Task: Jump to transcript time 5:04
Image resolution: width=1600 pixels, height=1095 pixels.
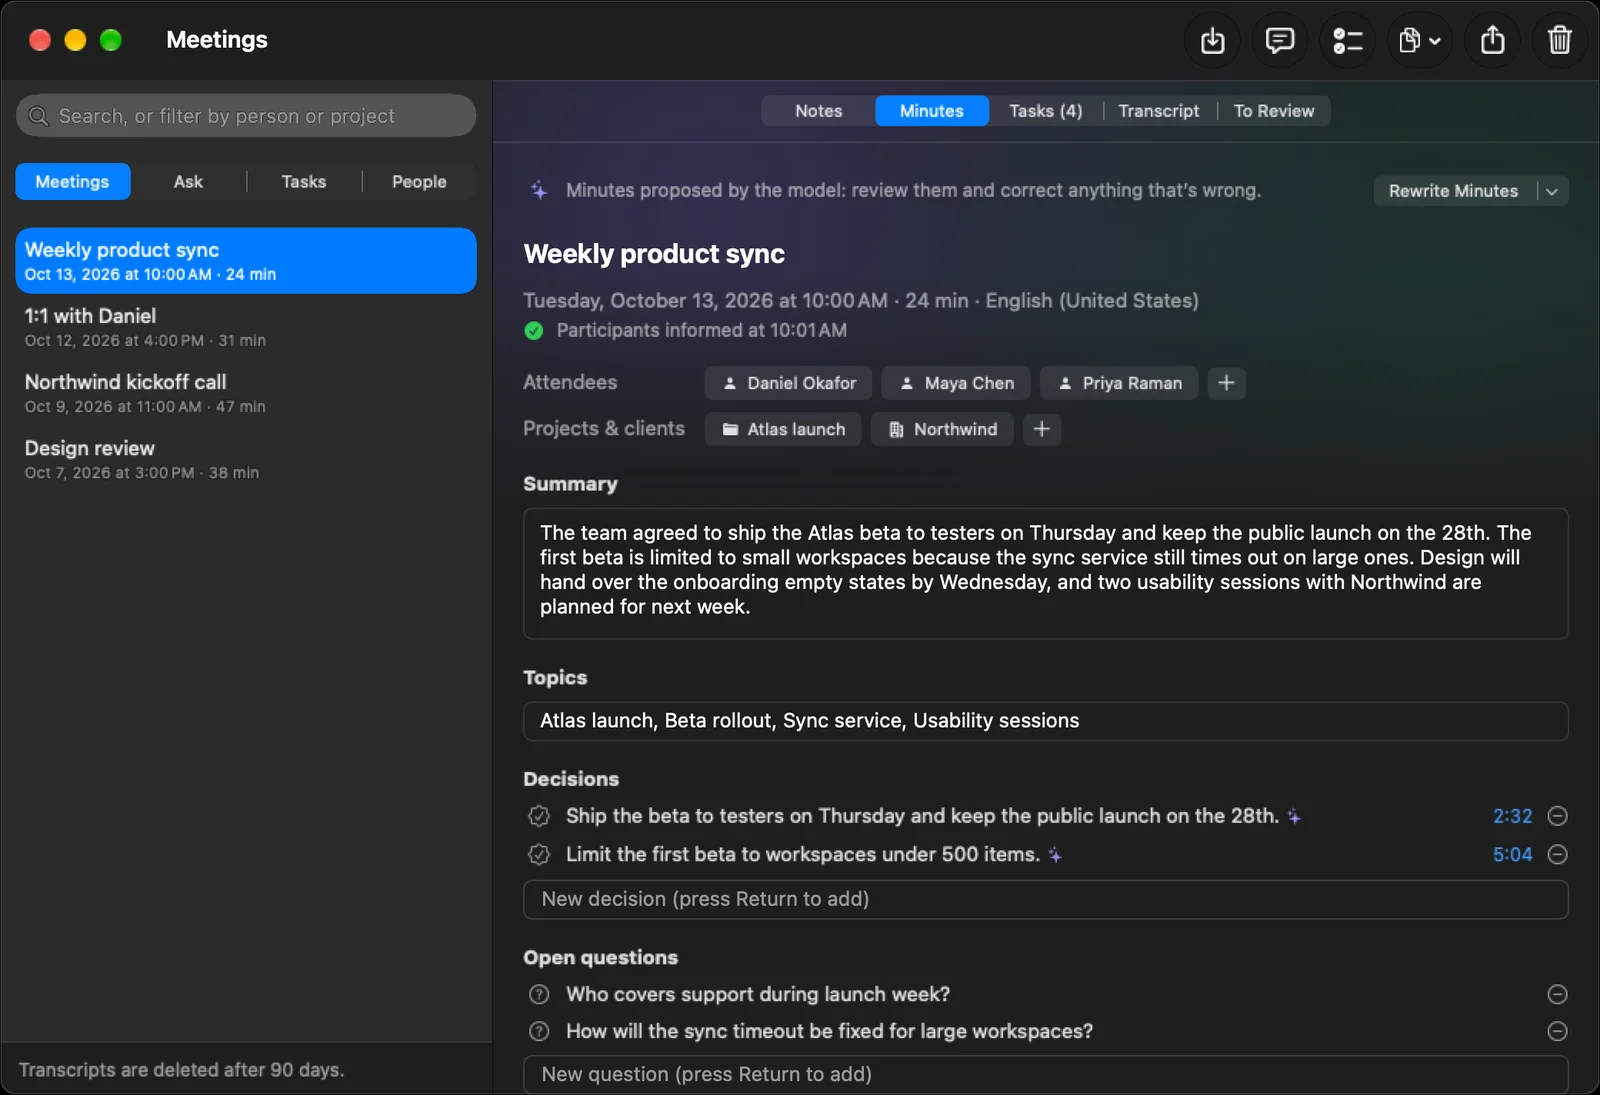Action: pos(1512,855)
